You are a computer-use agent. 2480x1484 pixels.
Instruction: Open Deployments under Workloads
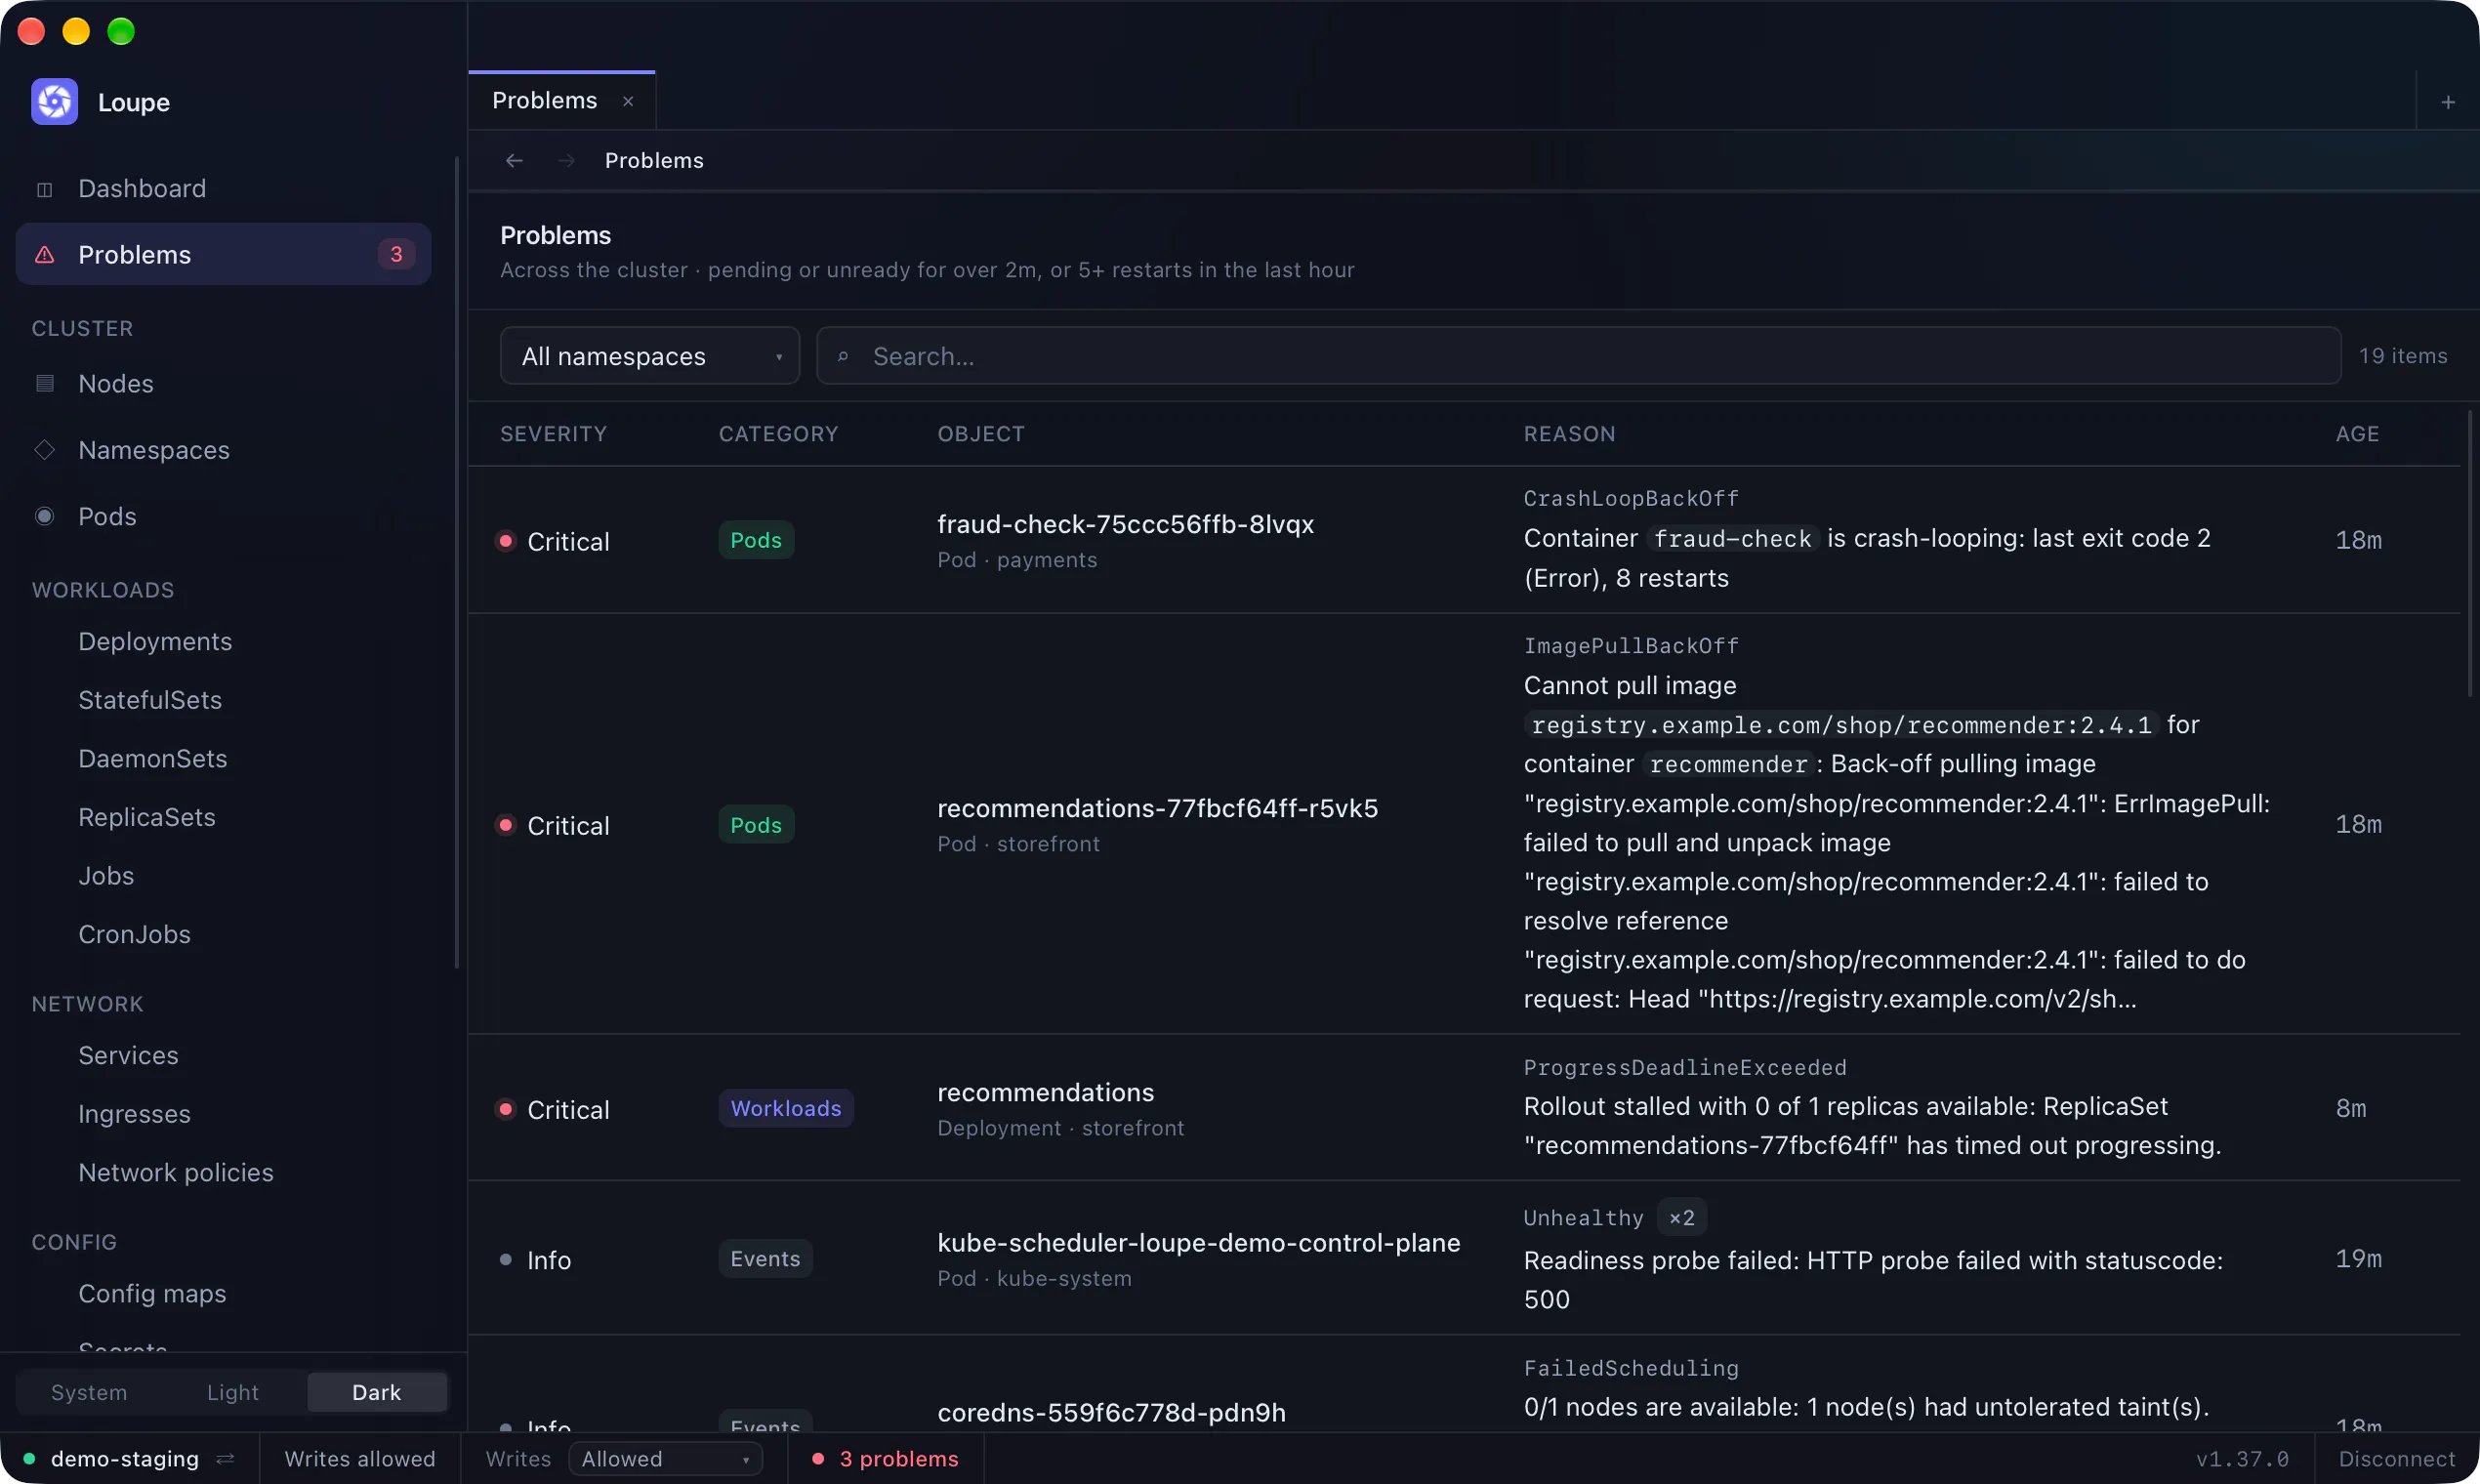[223, 641]
